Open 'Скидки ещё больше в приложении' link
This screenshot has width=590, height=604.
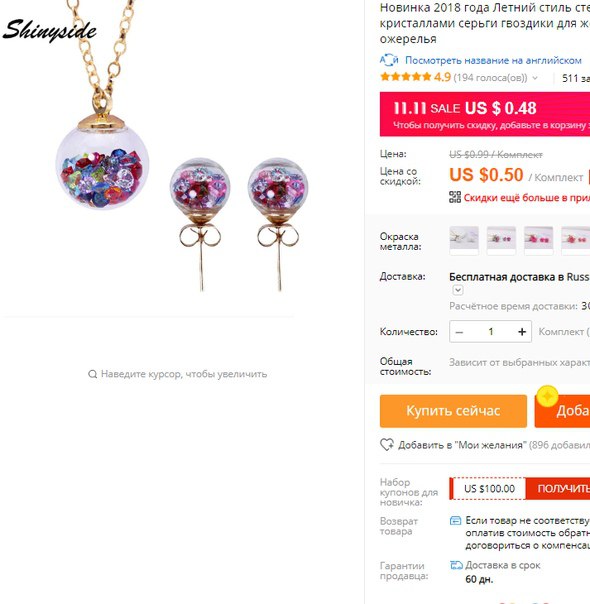(526, 198)
